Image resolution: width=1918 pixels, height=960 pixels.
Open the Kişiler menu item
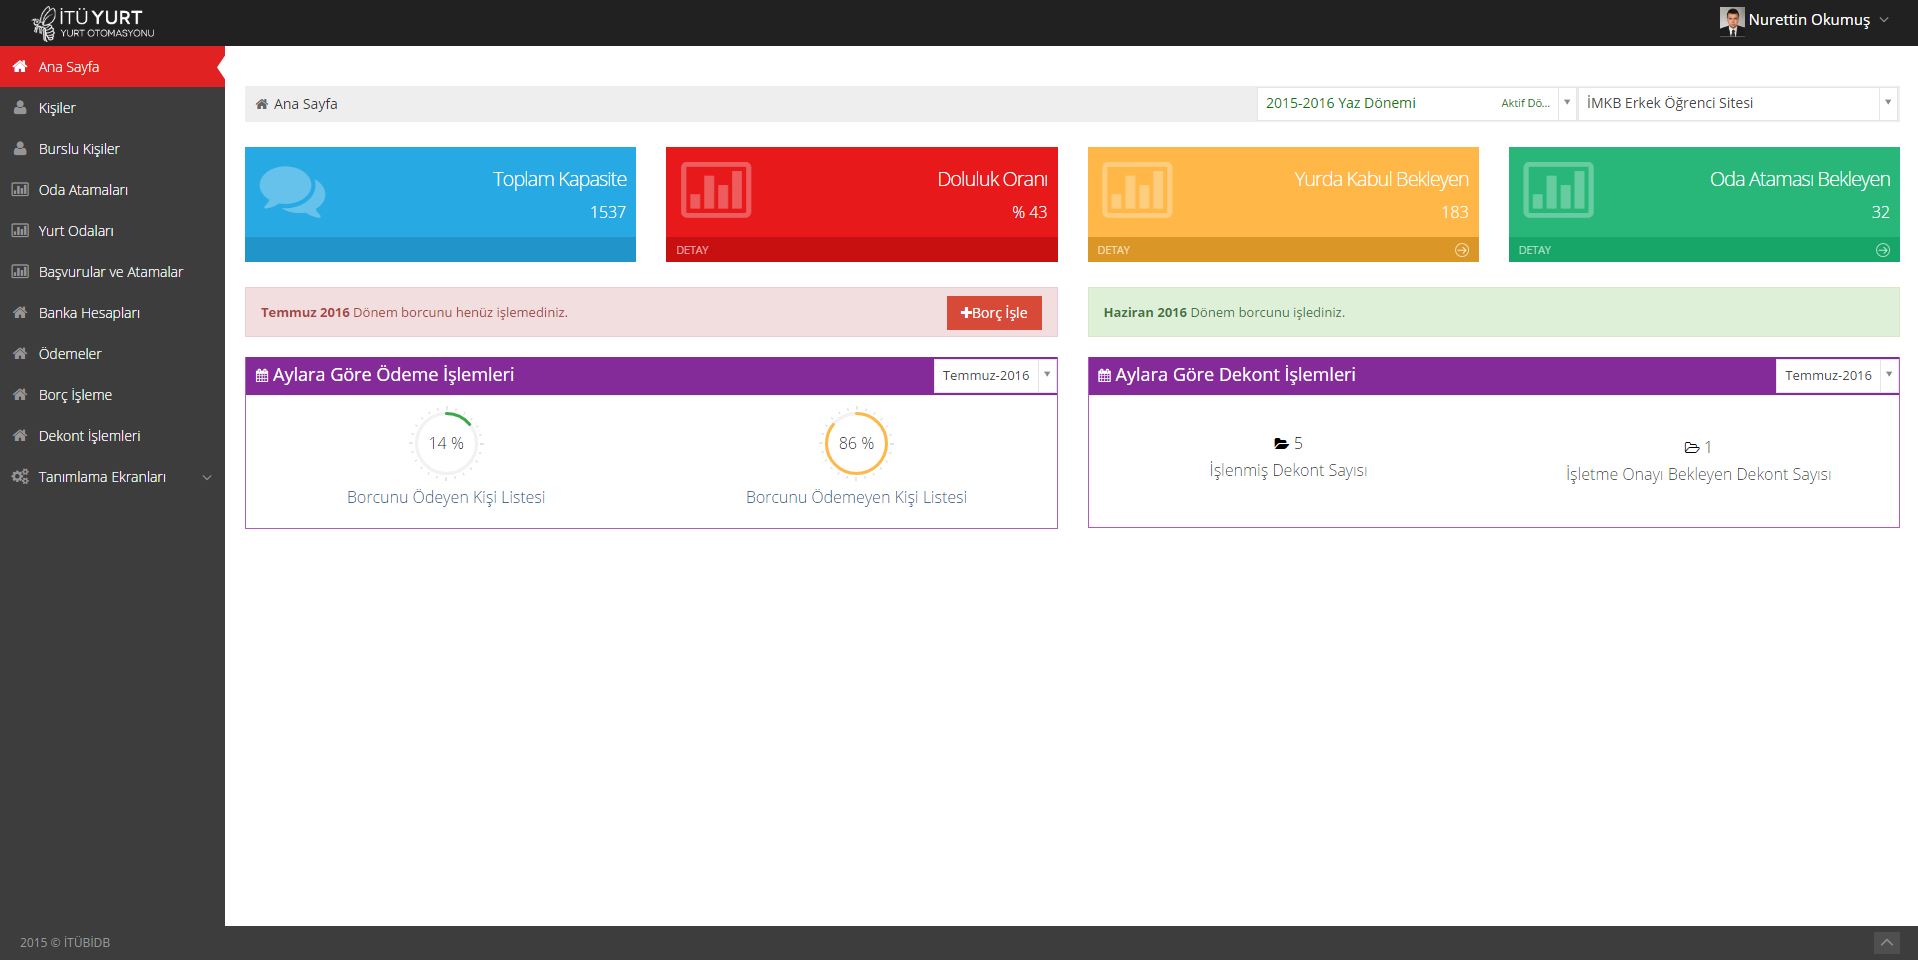click(x=112, y=108)
